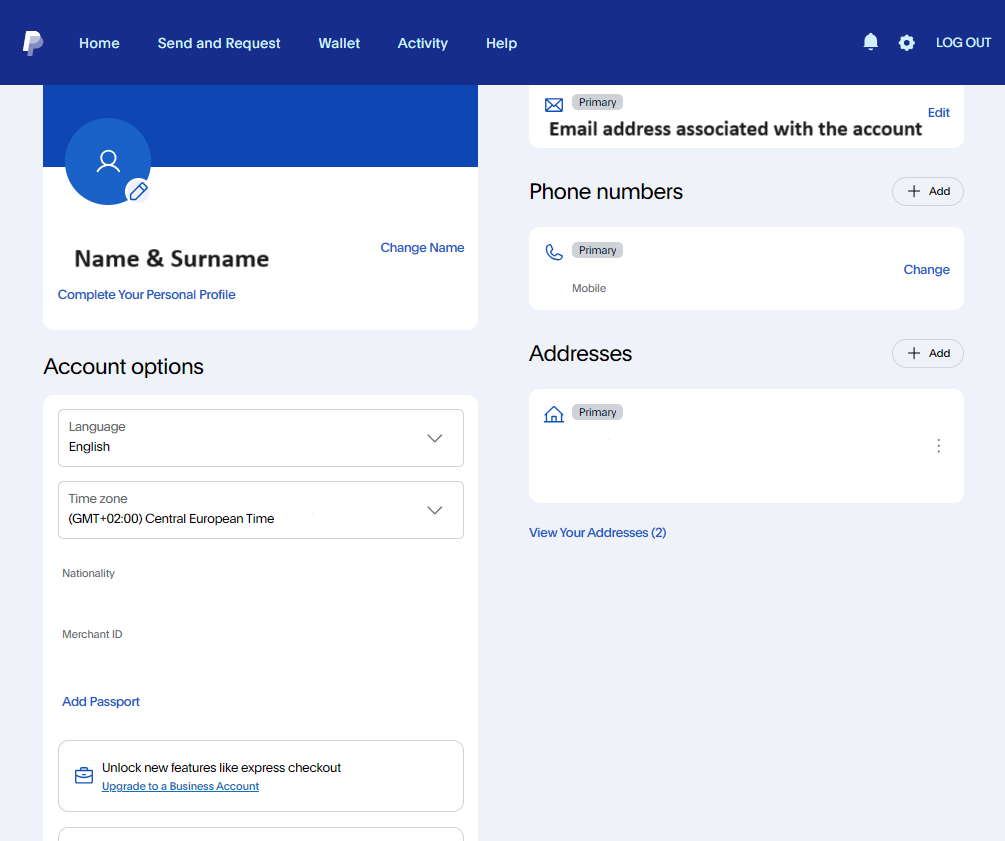This screenshot has height=841, width=1005.
Task: Click View Your Addresses (2) link
Action: [x=597, y=533]
